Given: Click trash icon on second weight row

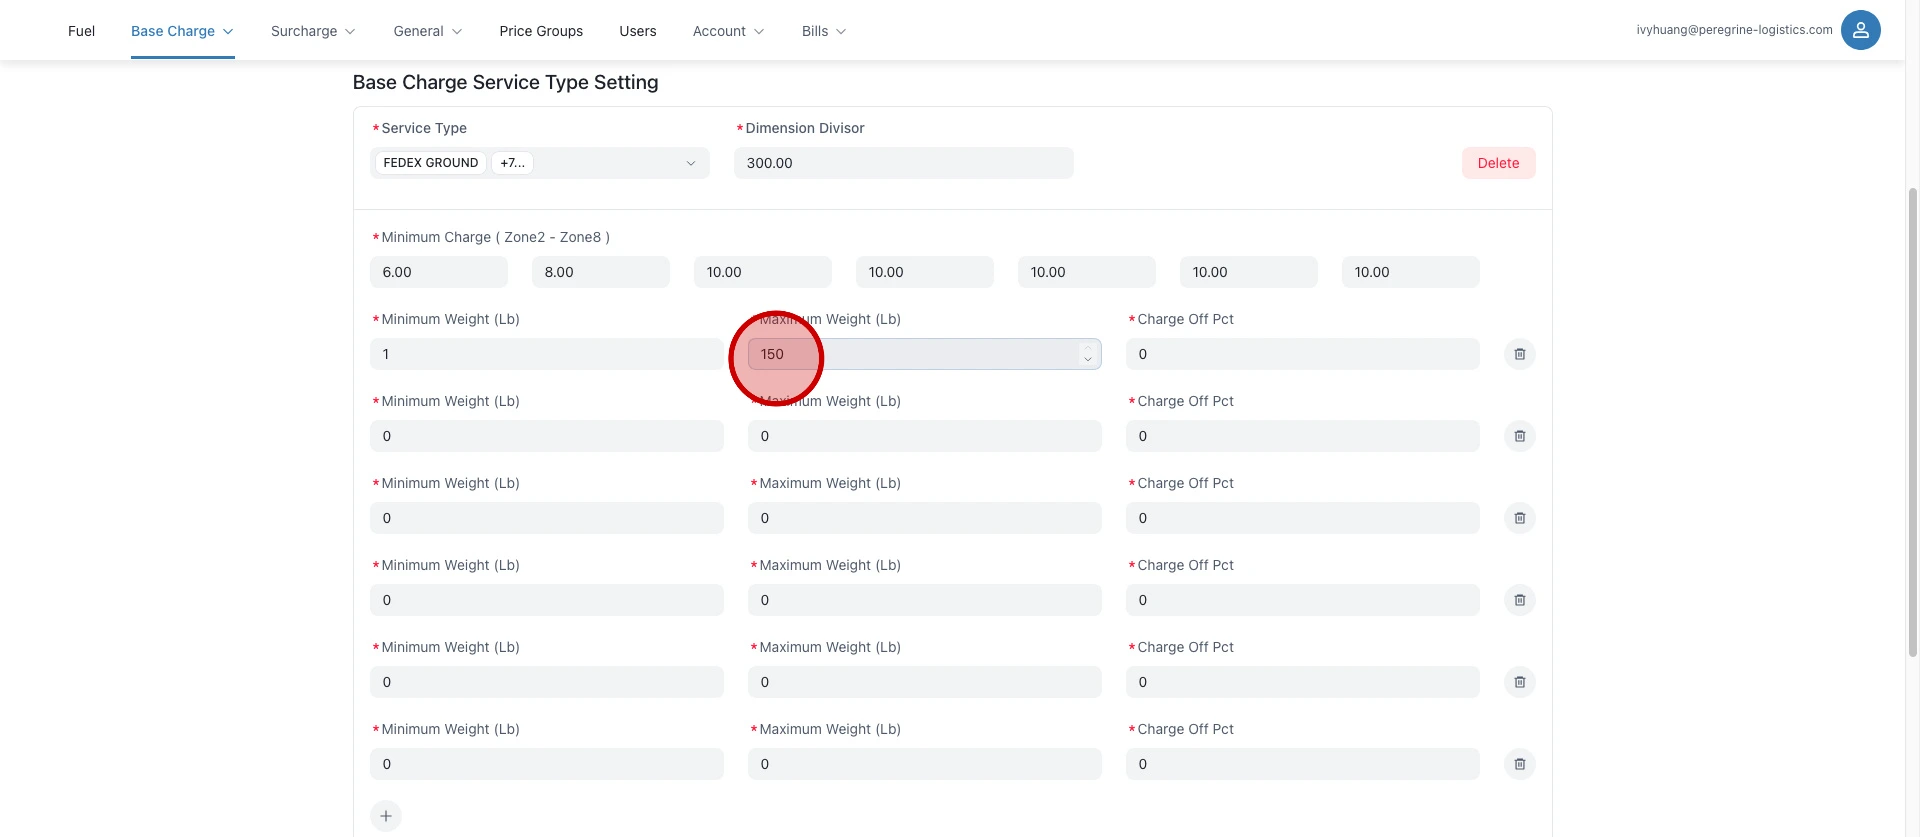Looking at the screenshot, I should click(x=1519, y=436).
